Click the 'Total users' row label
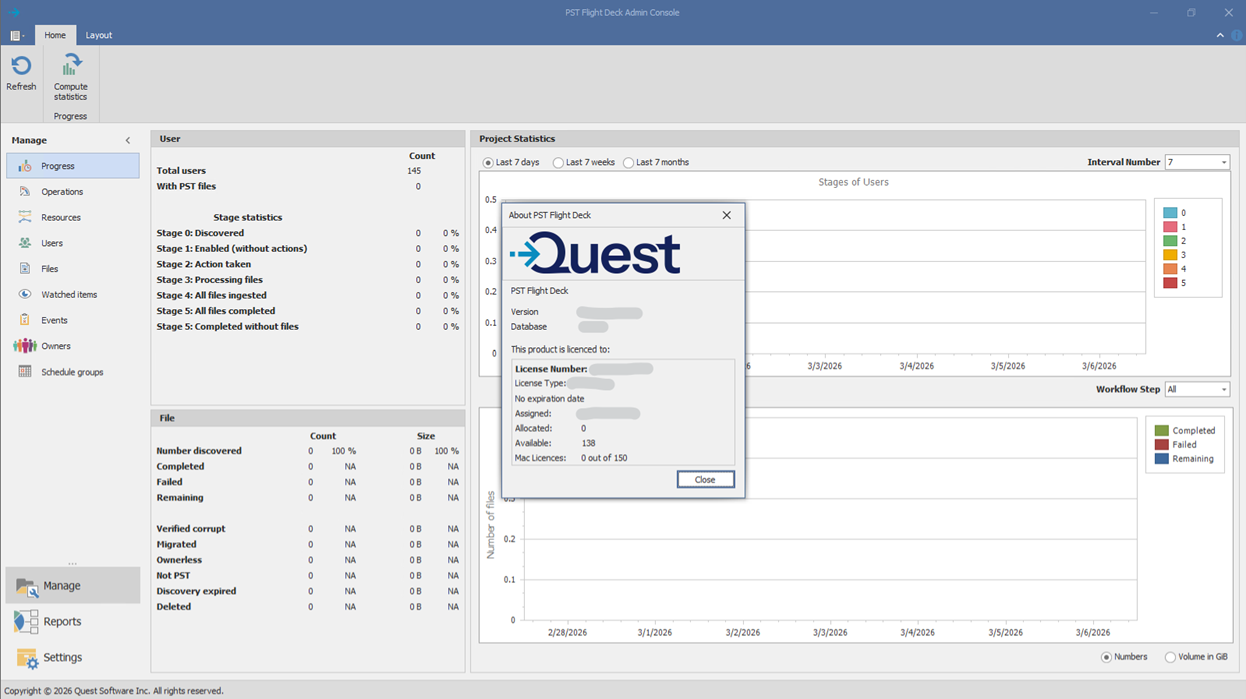The width and height of the screenshot is (1246, 699). [x=181, y=171]
